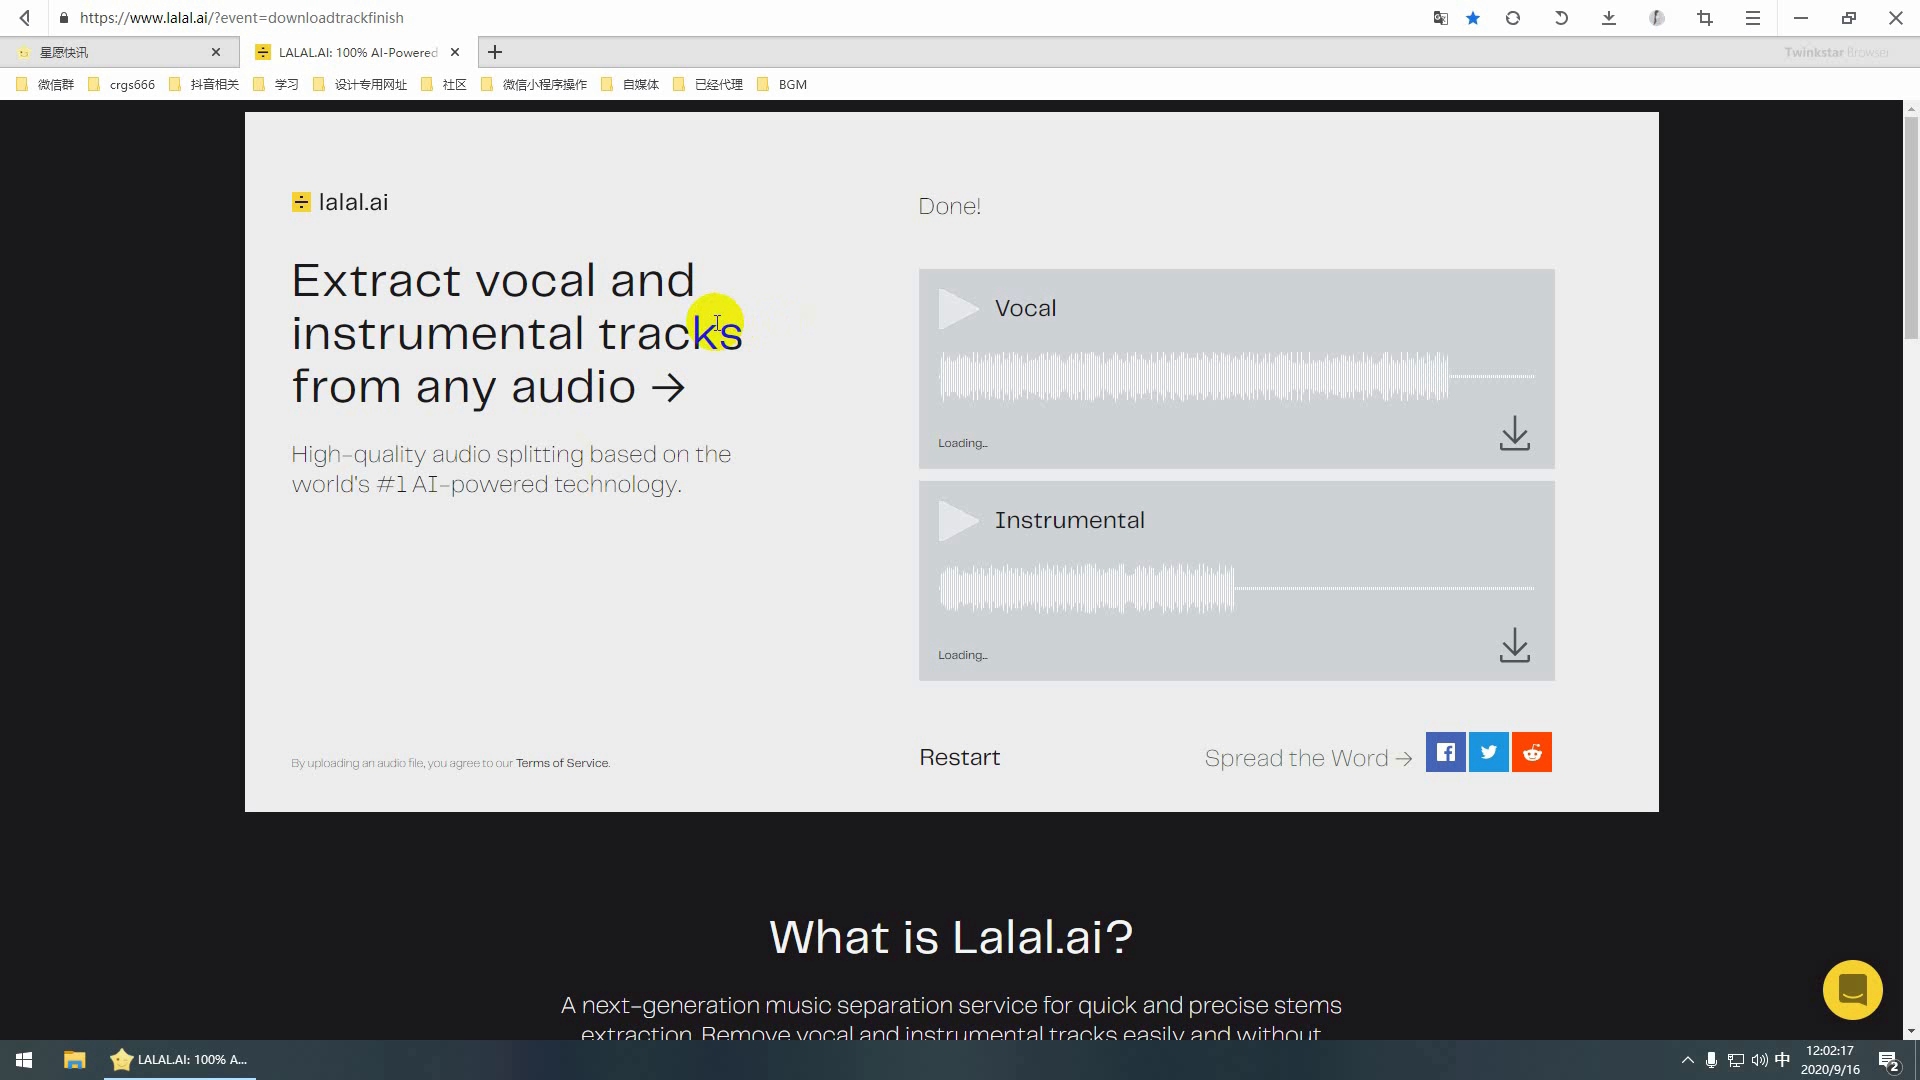Open the 微信群 bookmark folder

pos(46,85)
